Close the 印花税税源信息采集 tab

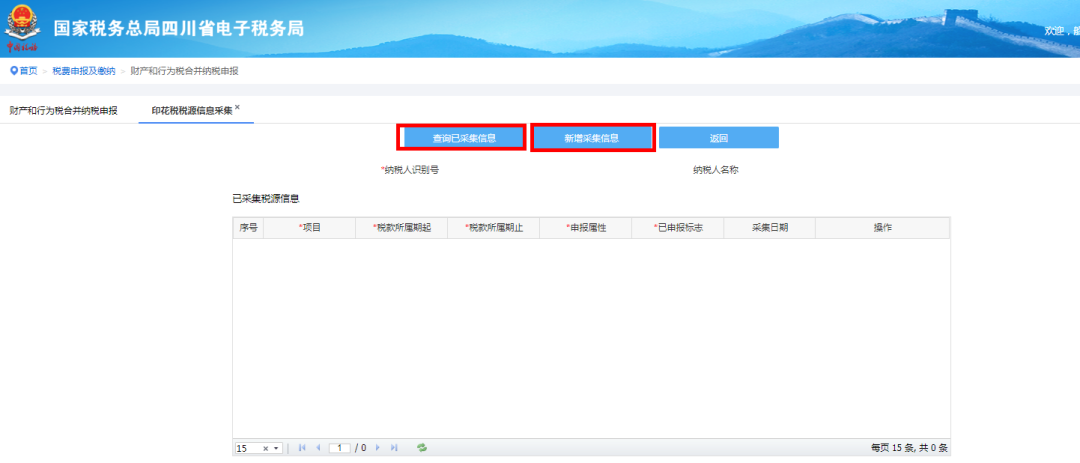(x=237, y=107)
